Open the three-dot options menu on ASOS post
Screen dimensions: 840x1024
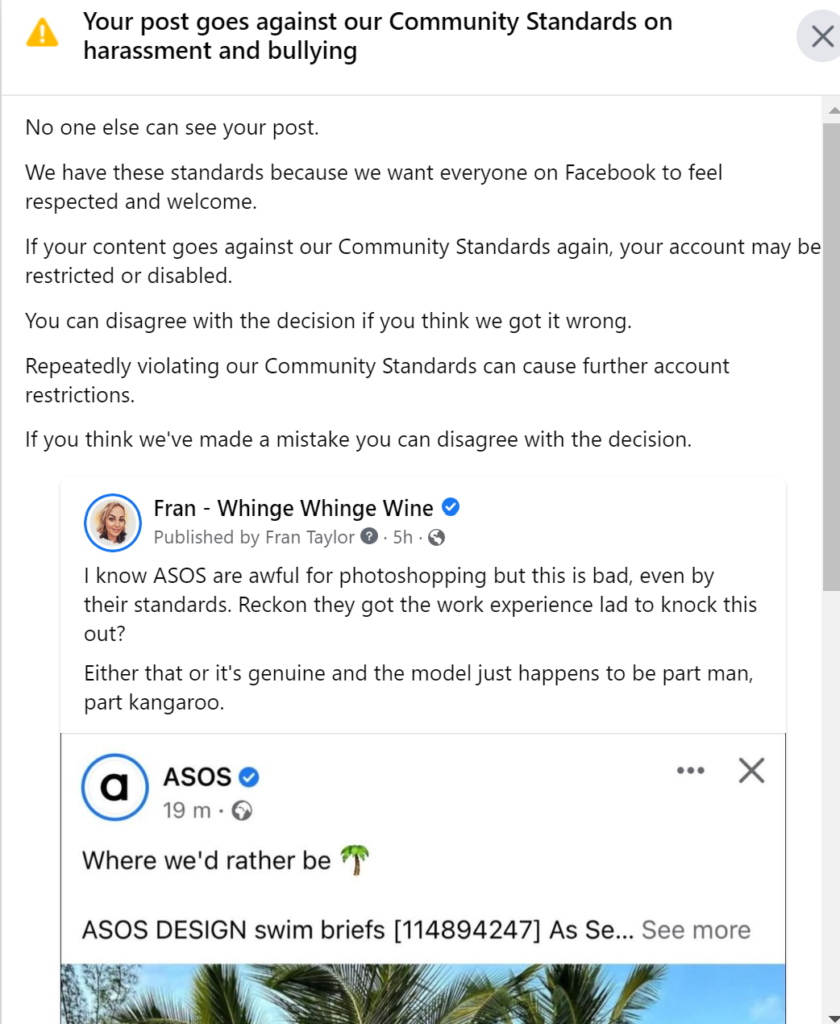point(690,771)
